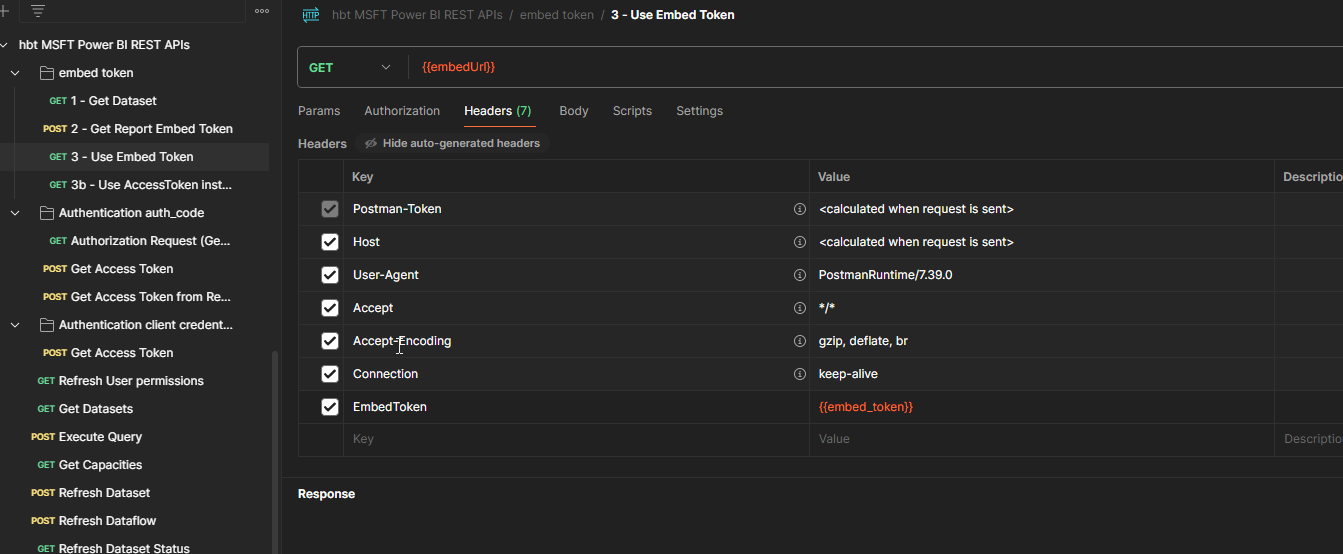Switch to the Params tab
The height and width of the screenshot is (554, 1343).
319,111
